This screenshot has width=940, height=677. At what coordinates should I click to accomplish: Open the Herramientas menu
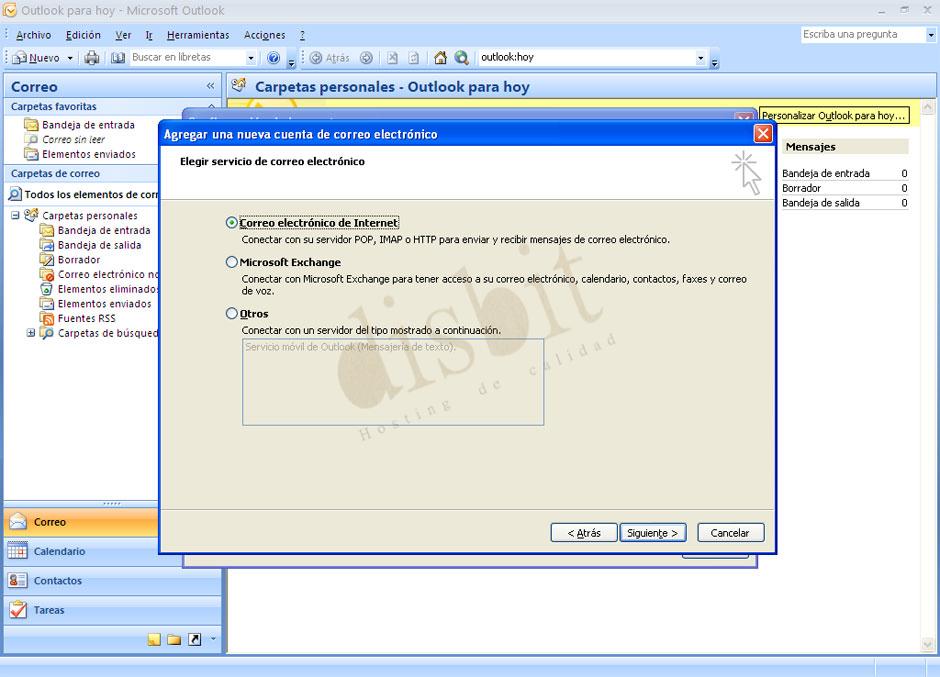coord(197,33)
